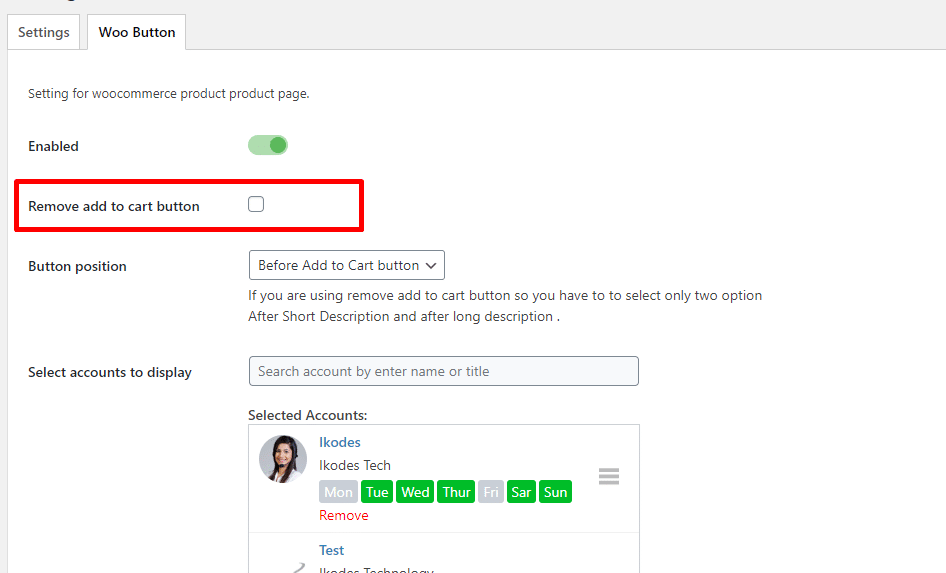
Task: Click the drag handle icon for Ikodes account
Action: [x=609, y=476]
